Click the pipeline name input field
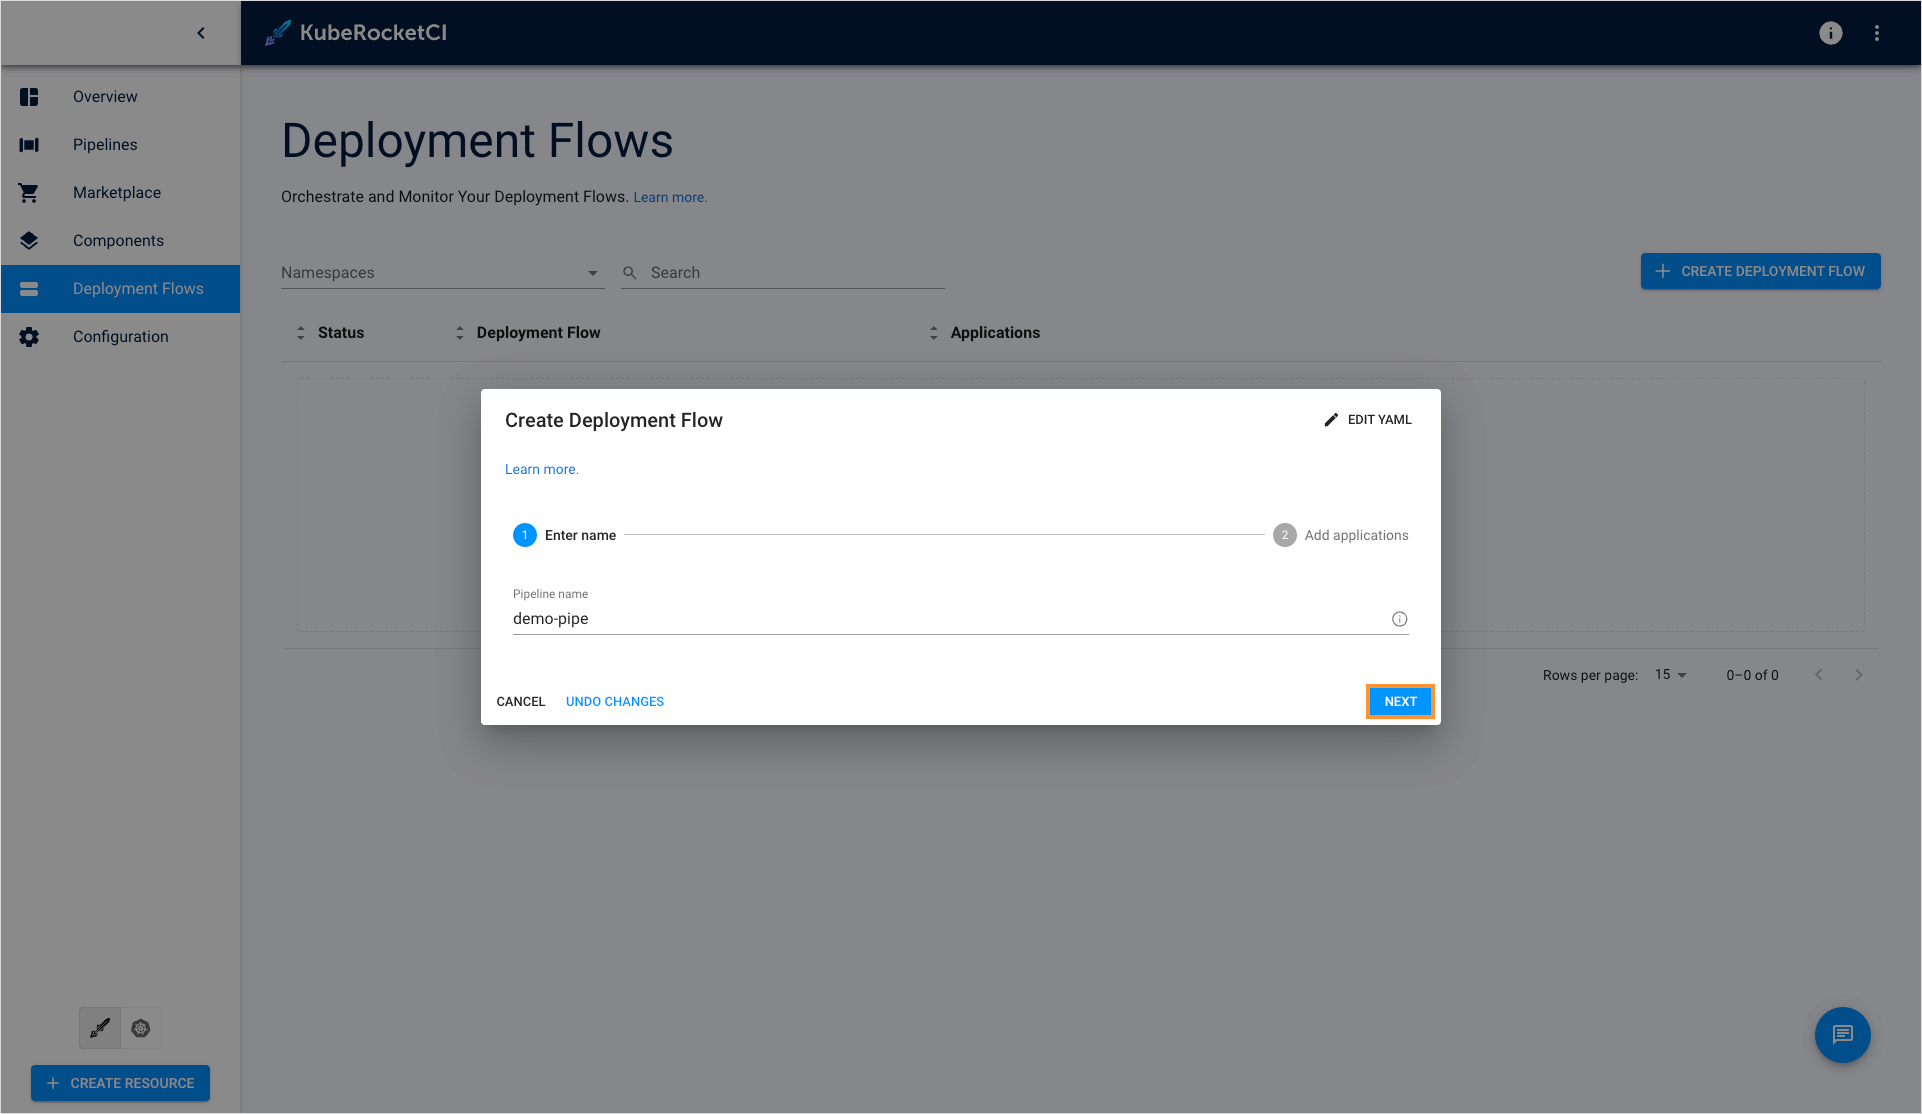Image resolution: width=1922 pixels, height=1114 pixels. click(960, 618)
